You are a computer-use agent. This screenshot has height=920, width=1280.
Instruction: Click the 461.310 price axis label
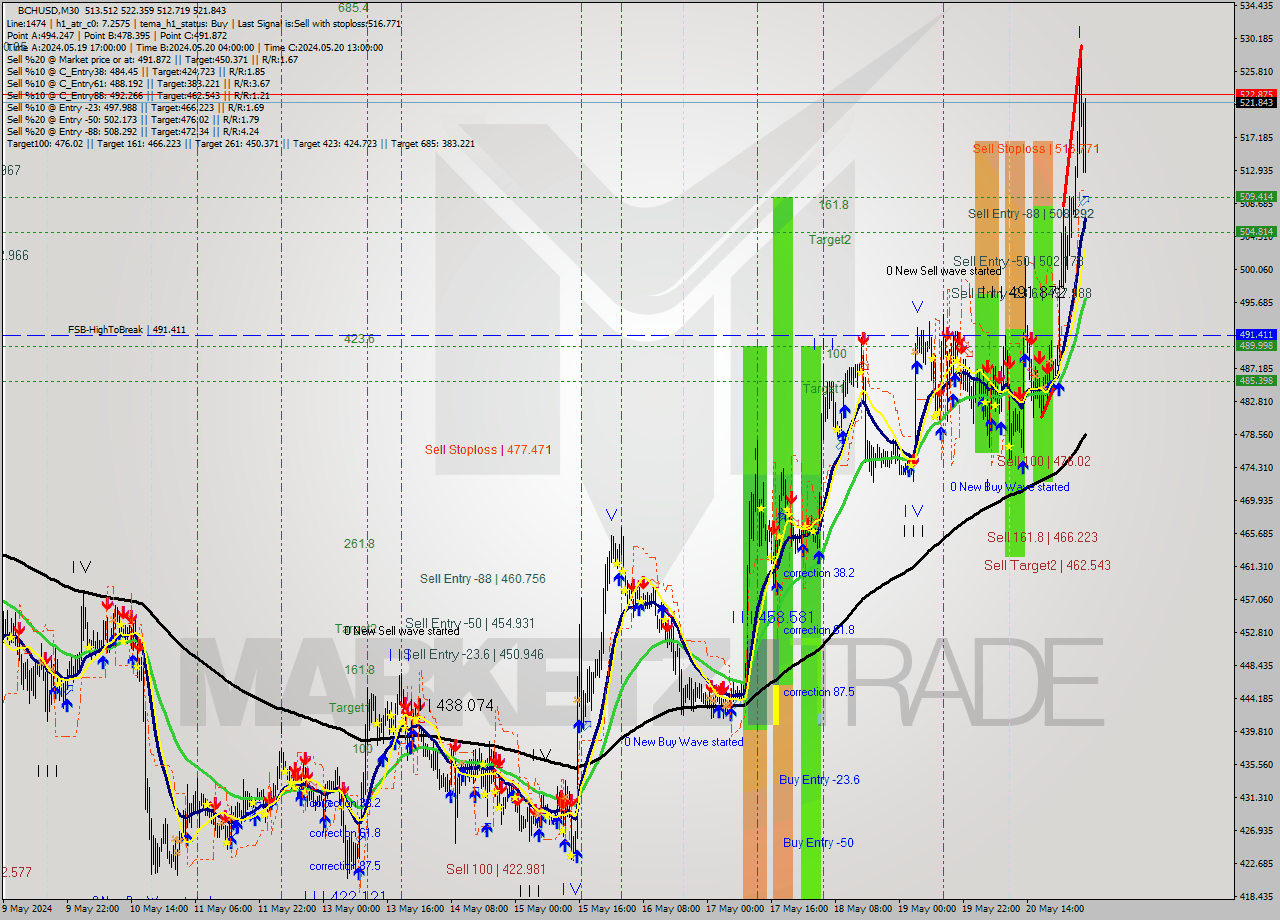[x=1256, y=566]
